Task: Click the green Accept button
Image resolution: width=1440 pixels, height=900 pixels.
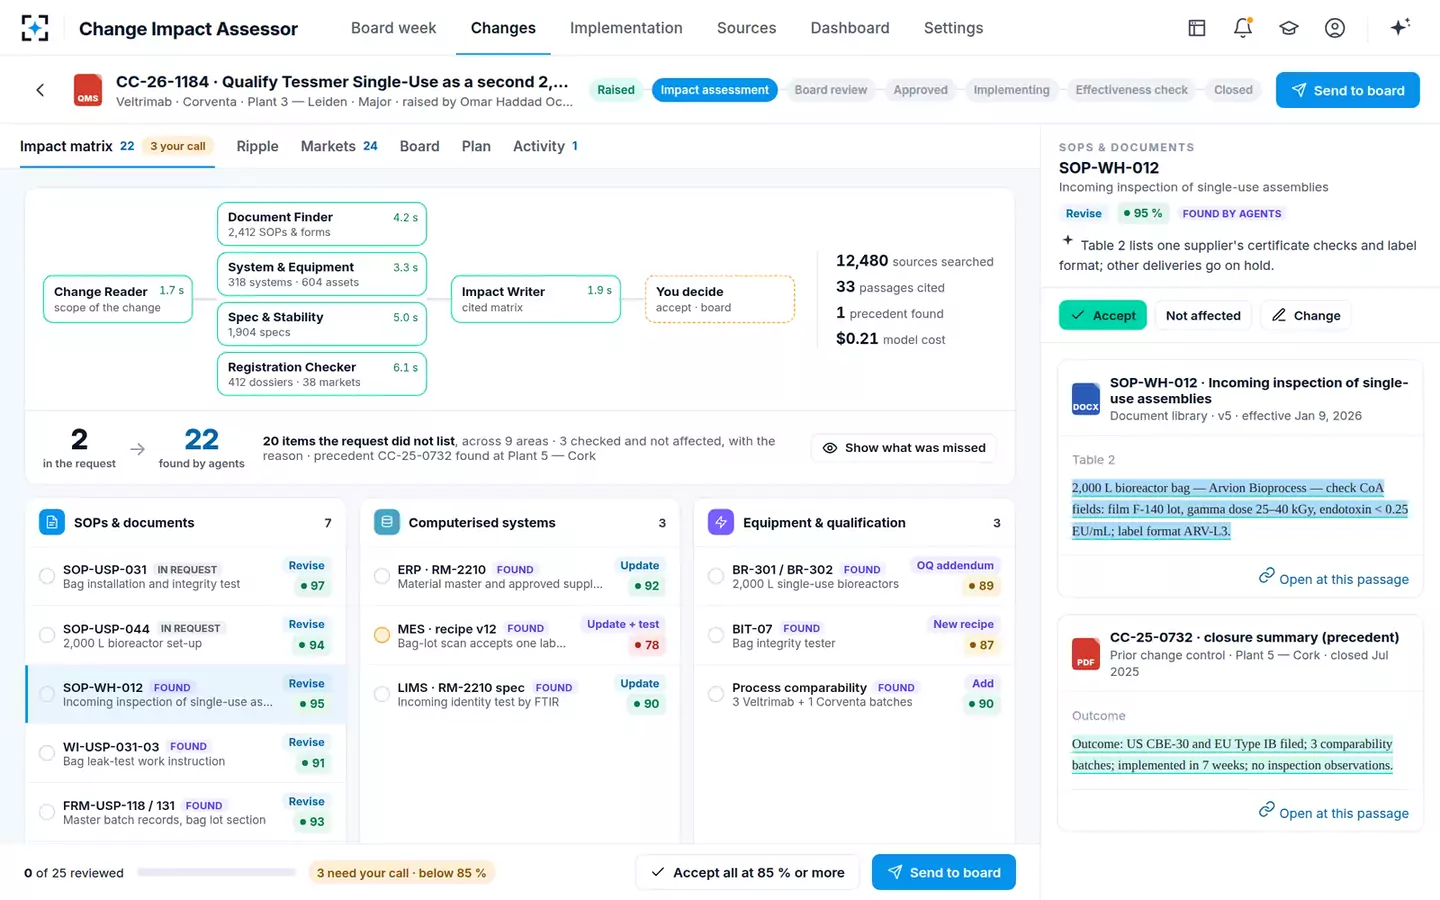Action: click(1103, 315)
